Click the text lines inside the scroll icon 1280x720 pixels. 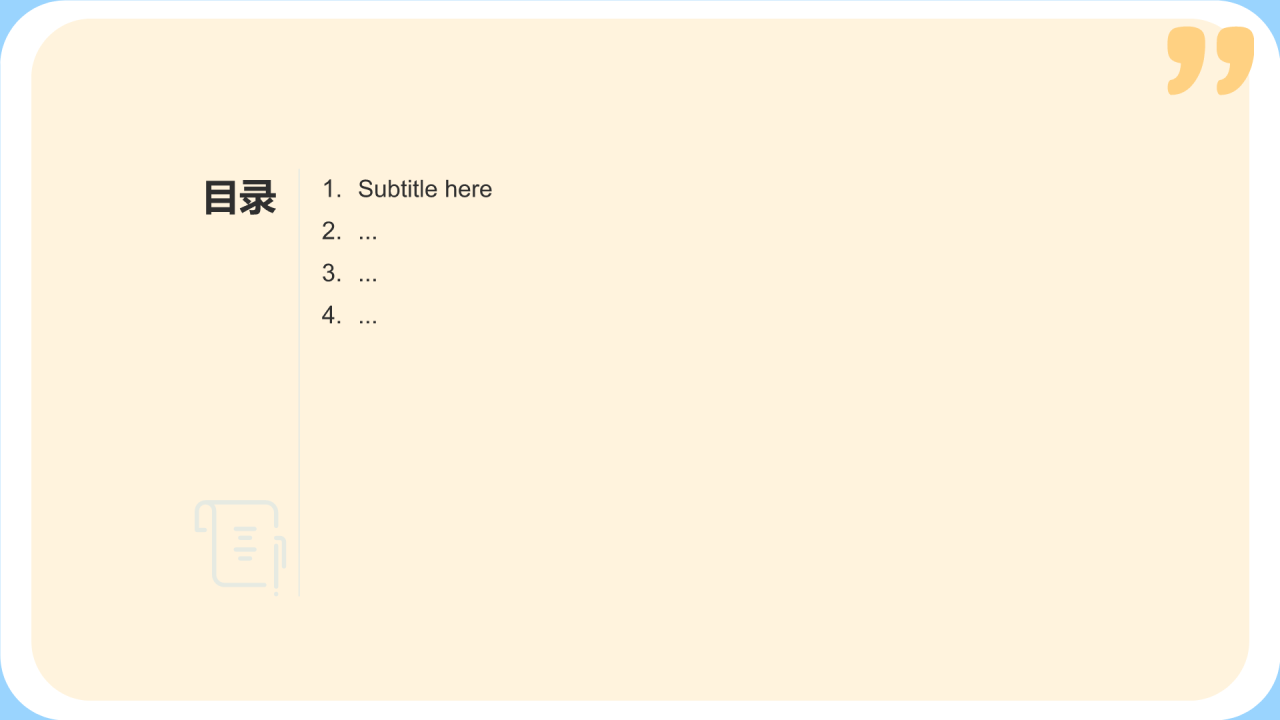click(x=245, y=543)
